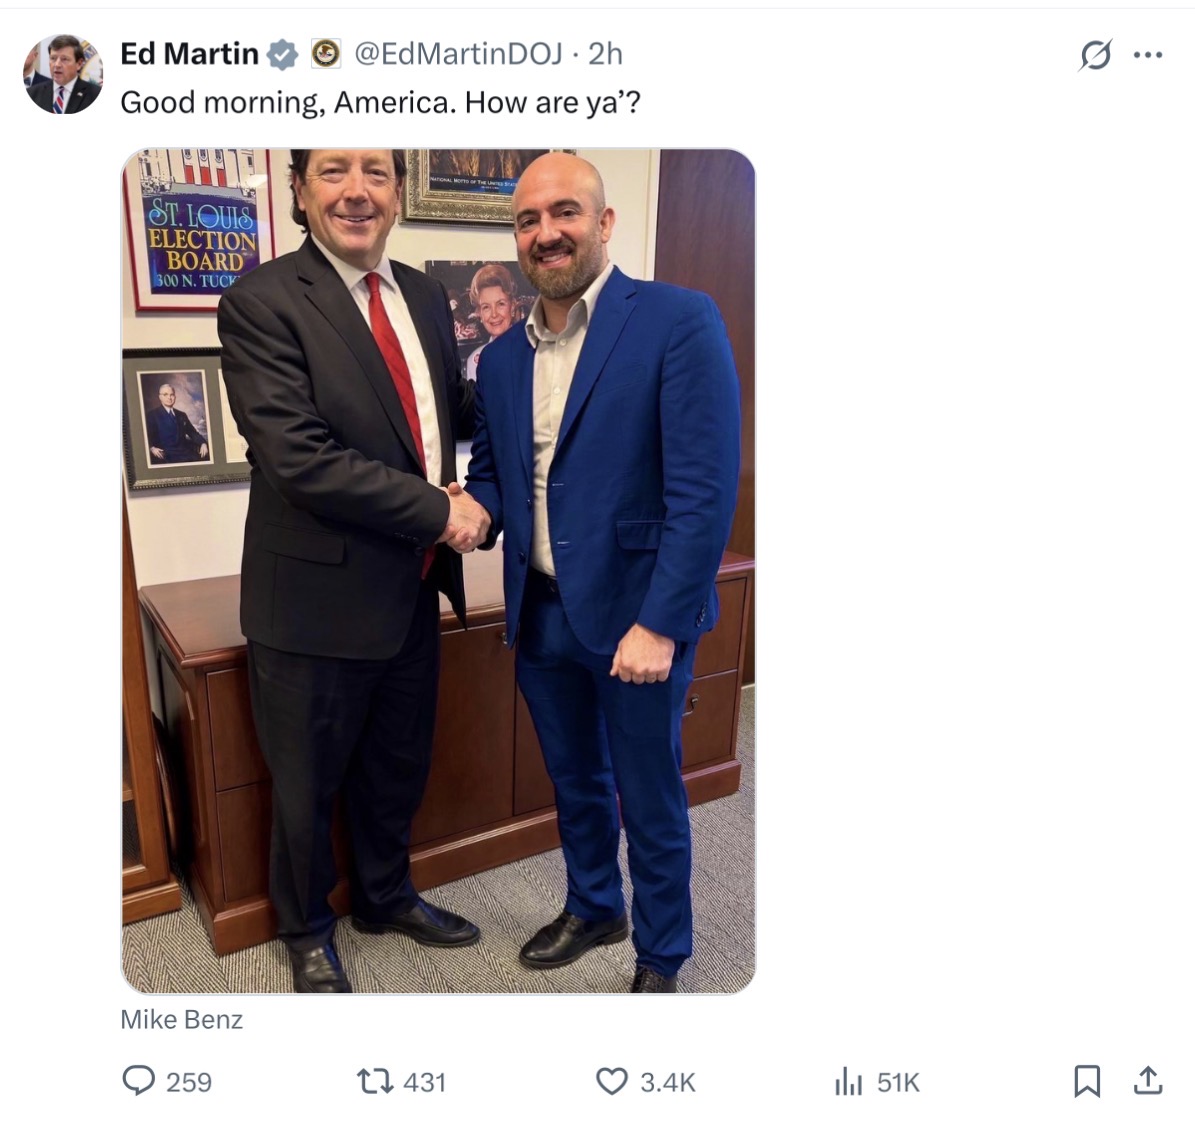Screen dimensions: 1195x1123
Task: Click the 431 reposts count
Action: point(425,1082)
